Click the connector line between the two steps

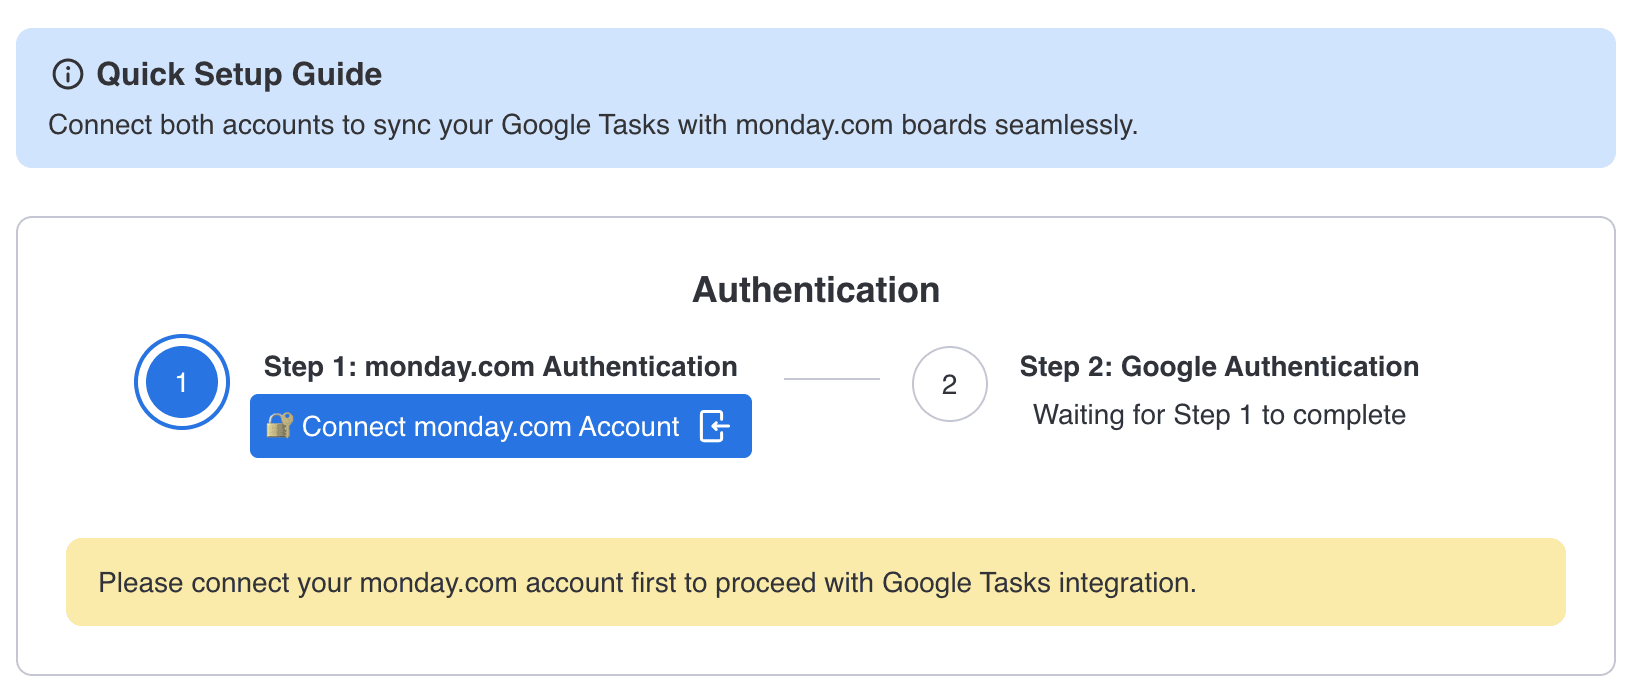click(x=832, y=379)
